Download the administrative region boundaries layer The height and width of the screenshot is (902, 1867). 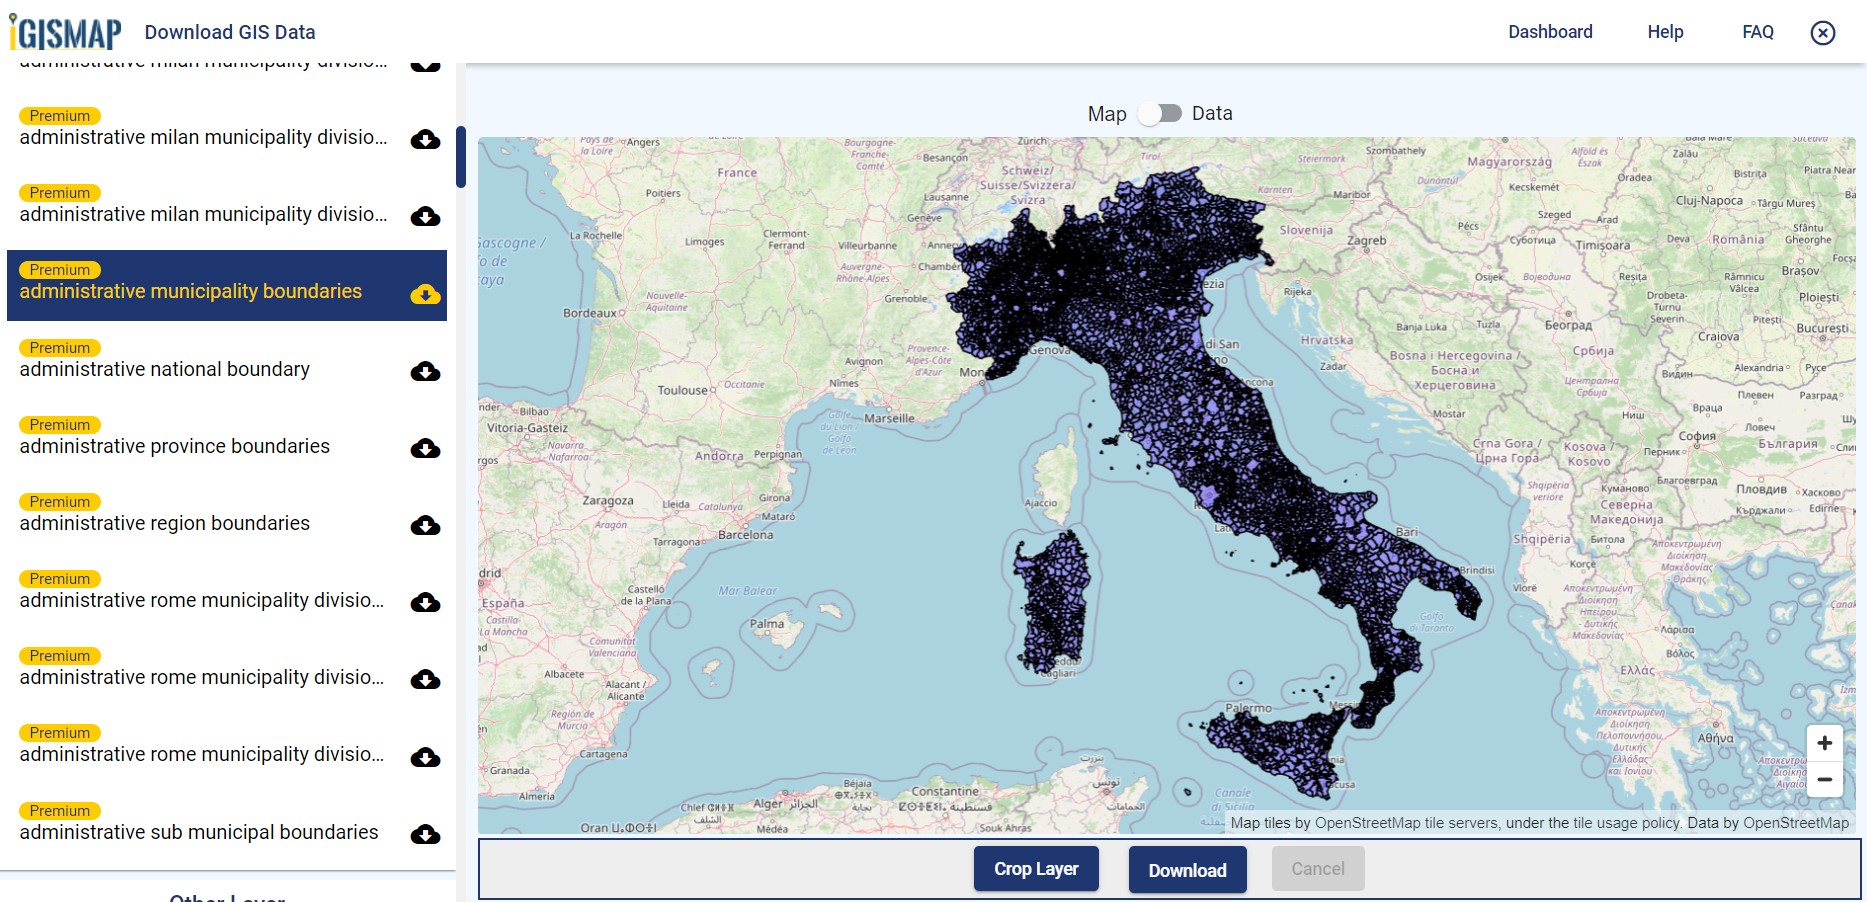(425, 525)
